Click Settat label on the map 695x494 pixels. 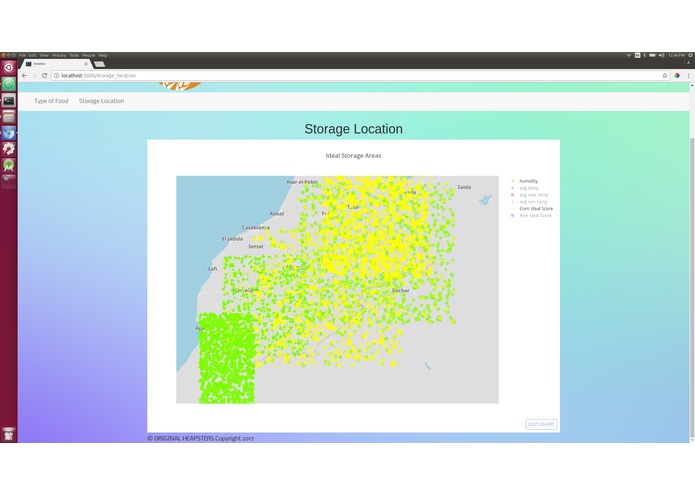[256, 246]
